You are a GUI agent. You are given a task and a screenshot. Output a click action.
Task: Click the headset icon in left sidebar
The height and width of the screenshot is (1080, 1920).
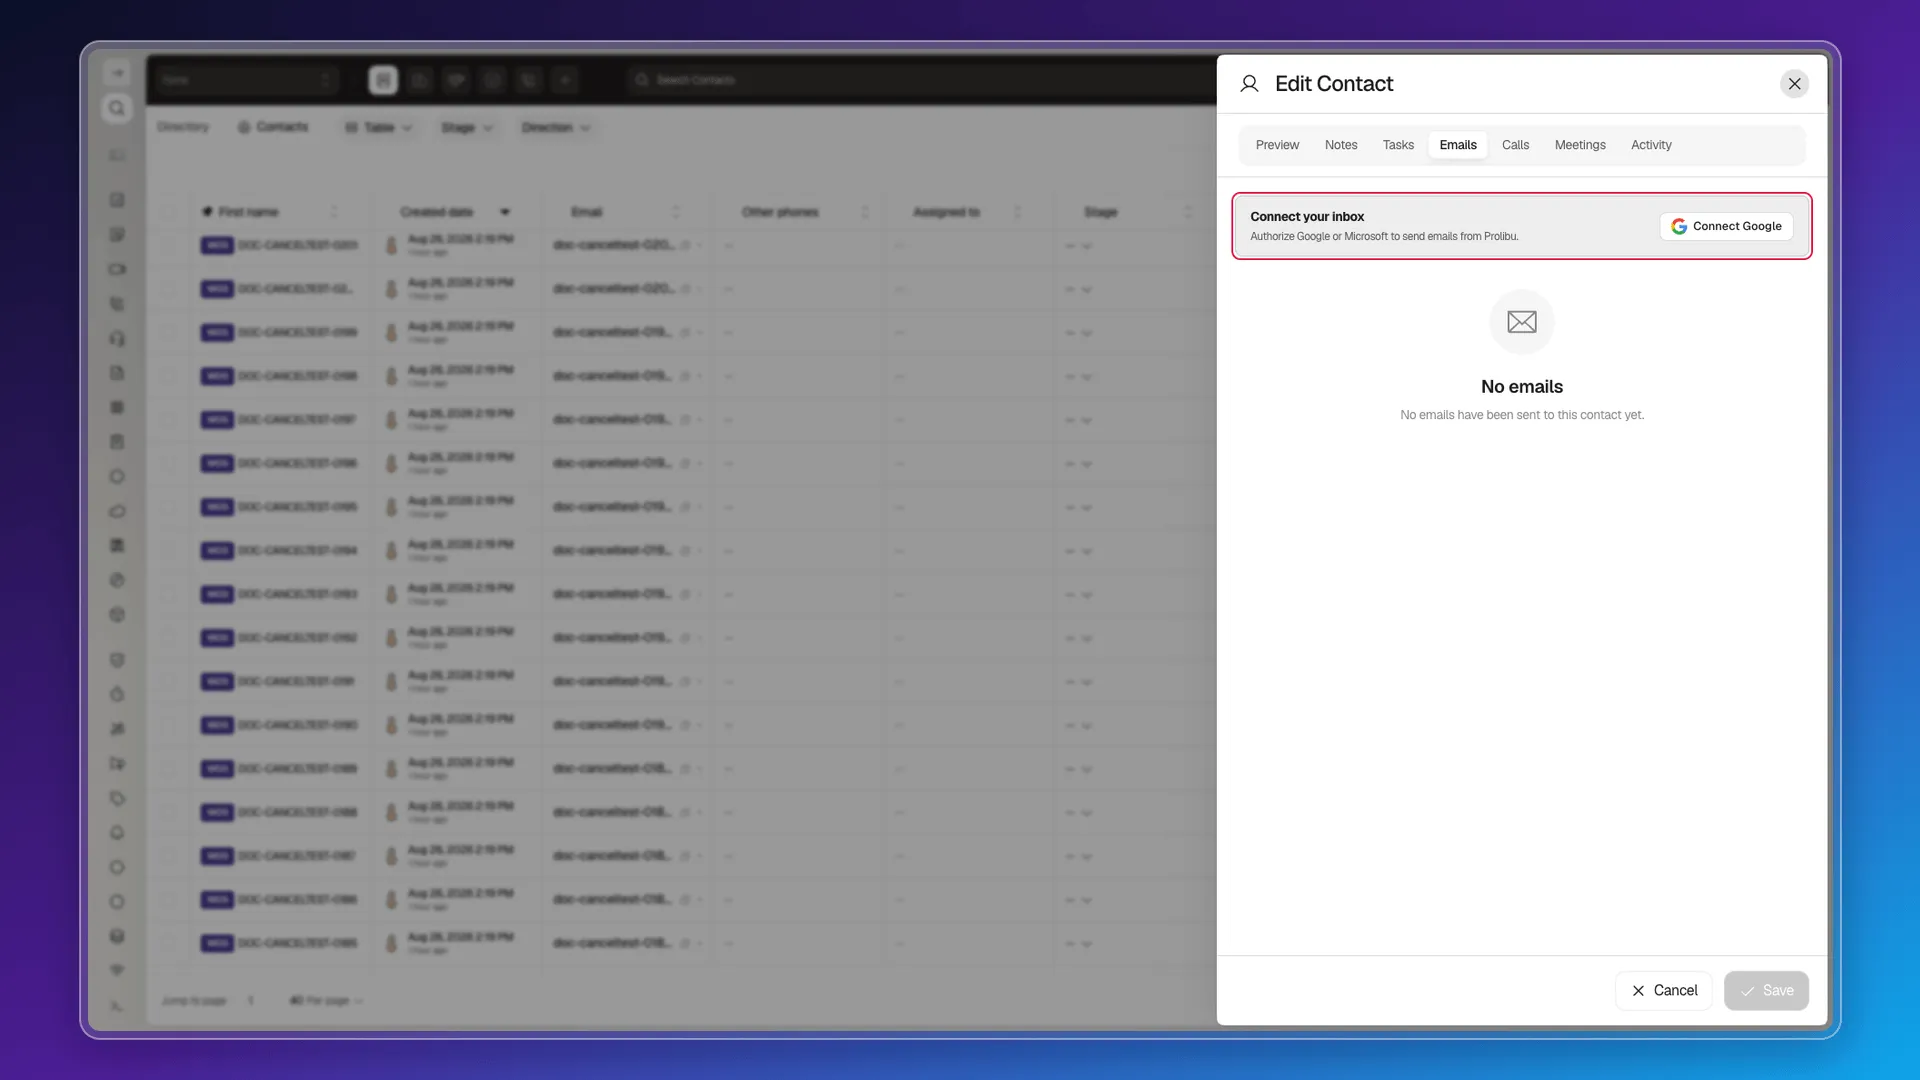[117, 338]
